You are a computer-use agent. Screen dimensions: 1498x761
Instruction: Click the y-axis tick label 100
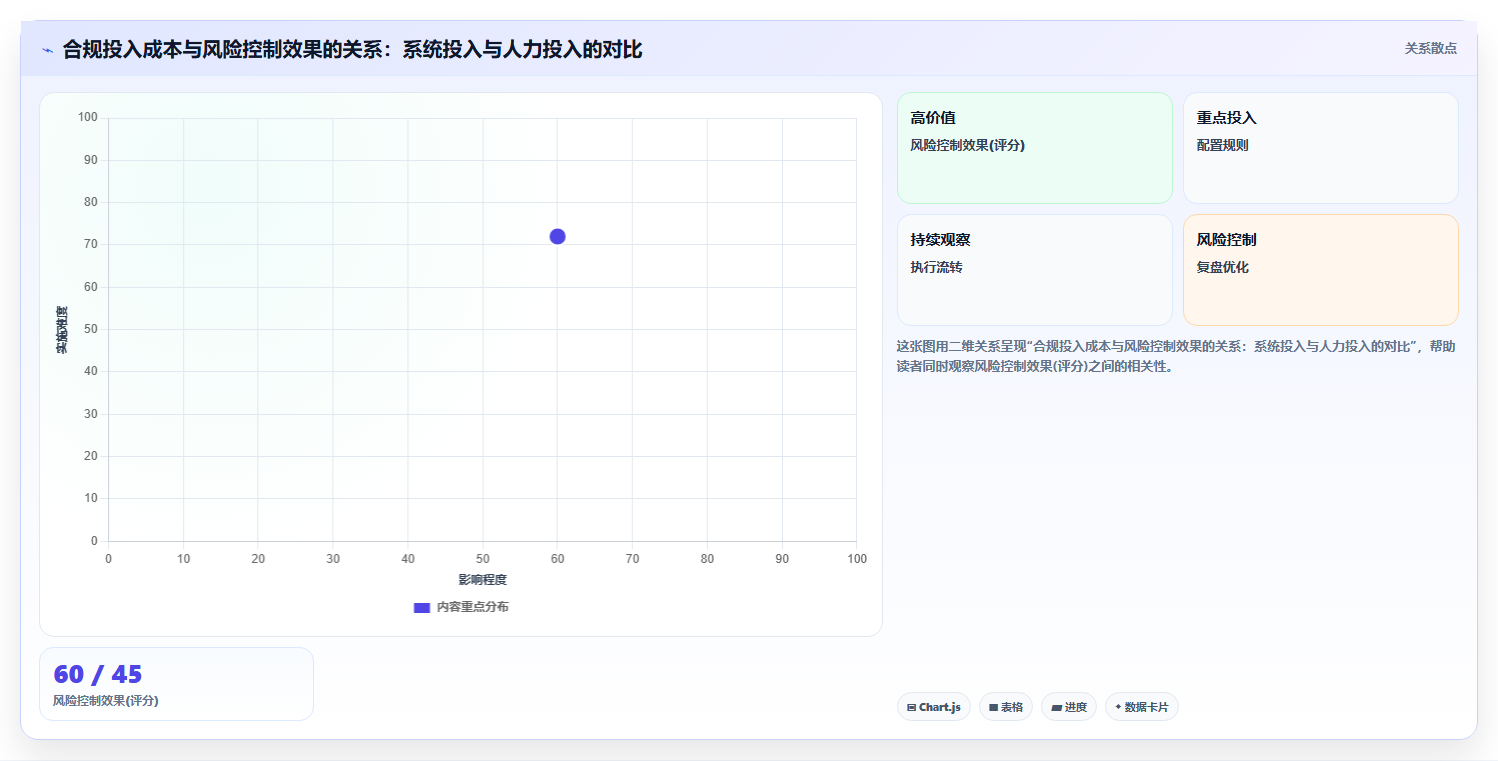(x=88, y=118)
